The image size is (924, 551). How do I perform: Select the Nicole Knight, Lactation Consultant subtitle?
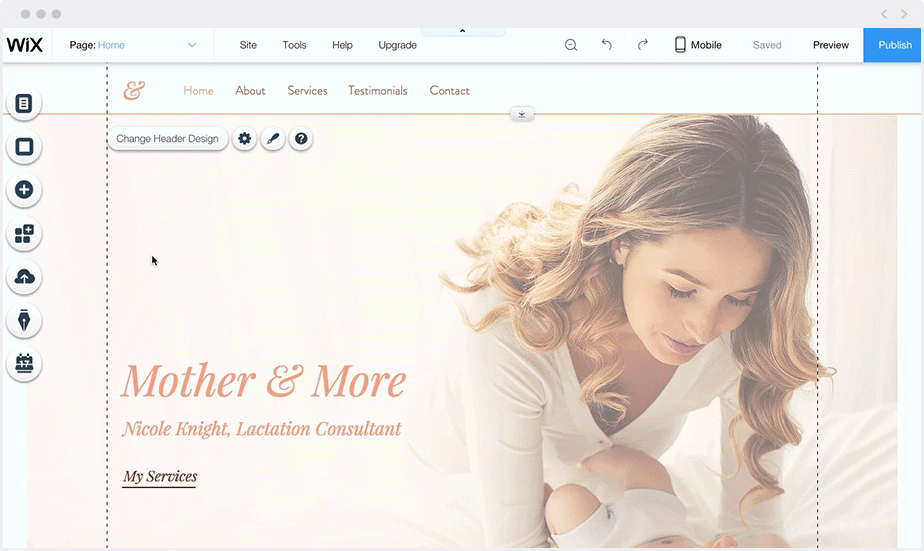tap(262, 428)
